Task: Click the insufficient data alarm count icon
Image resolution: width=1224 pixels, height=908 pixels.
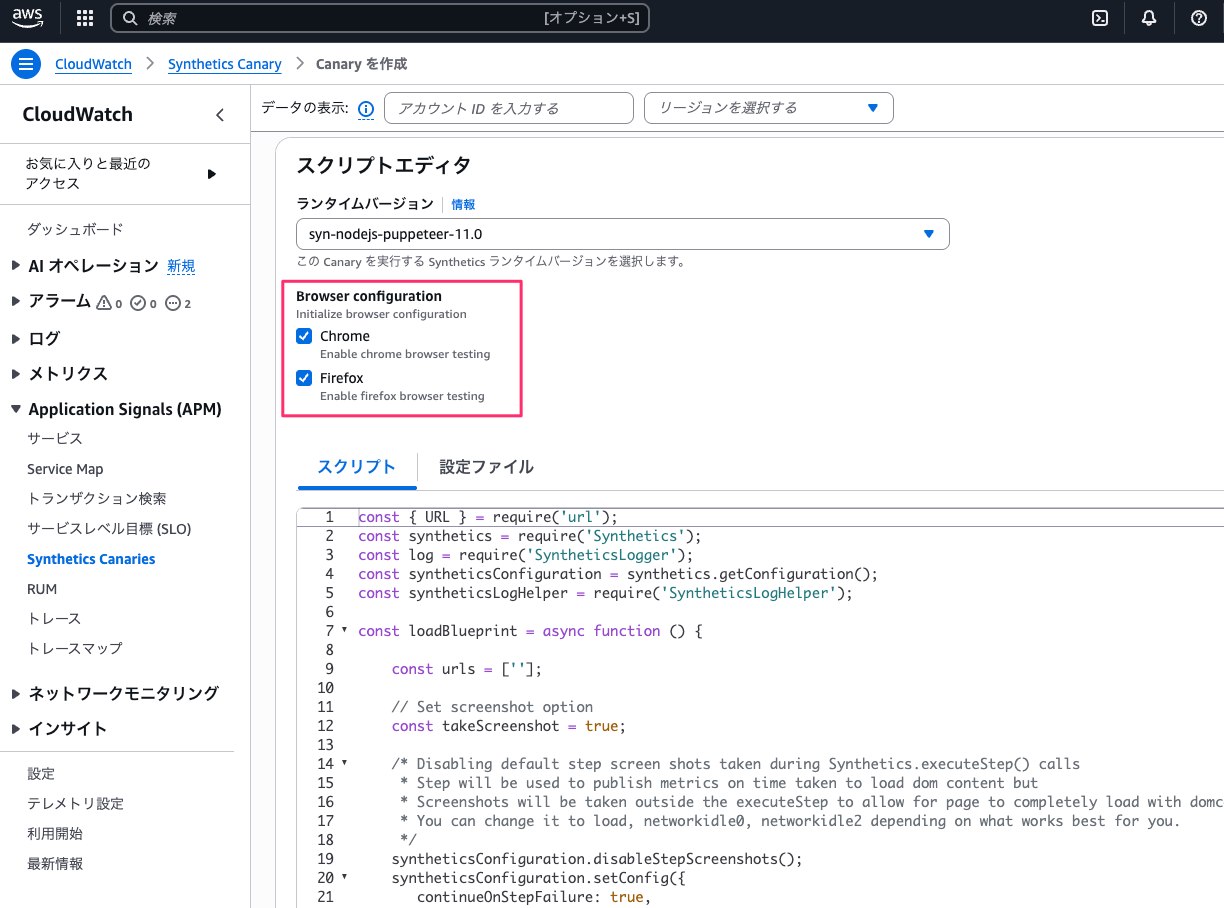Action: 178,303
